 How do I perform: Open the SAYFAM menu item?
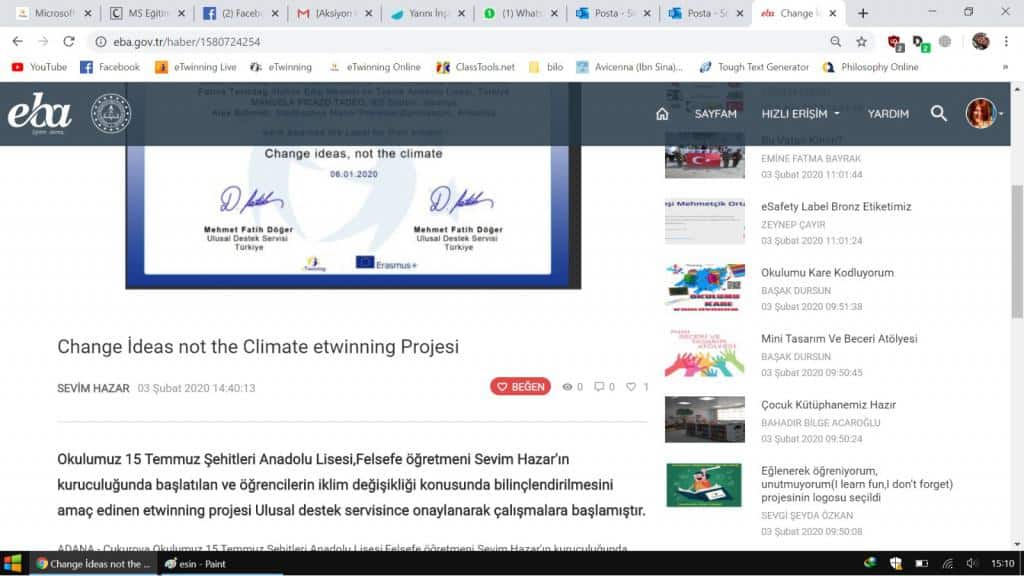point(715,114)
